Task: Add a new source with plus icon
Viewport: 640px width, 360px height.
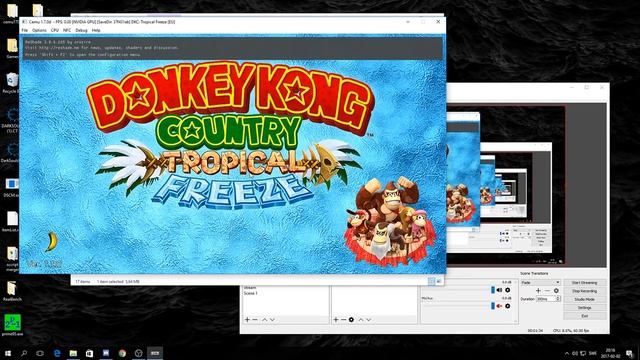Action: point(336,320)
